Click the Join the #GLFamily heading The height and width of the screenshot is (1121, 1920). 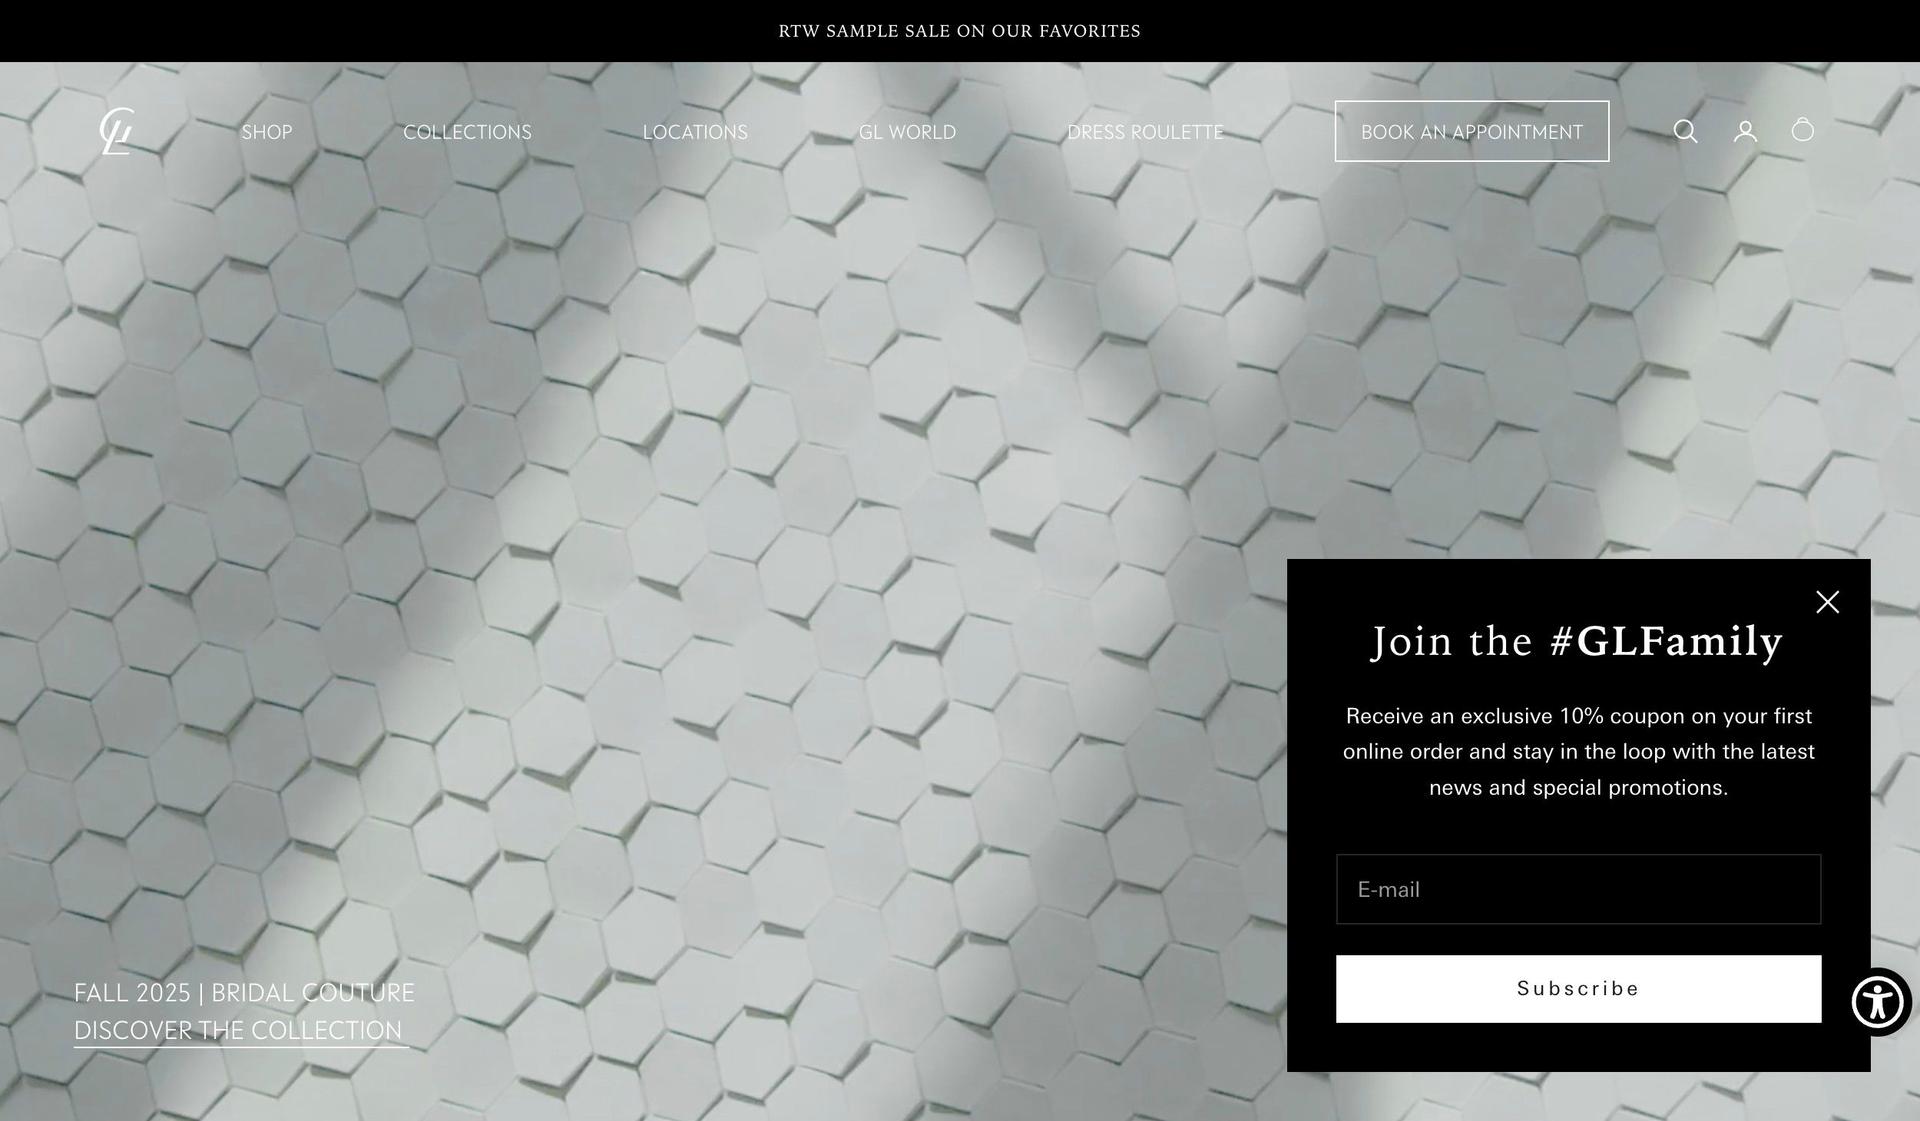[x=1577, y=641]
